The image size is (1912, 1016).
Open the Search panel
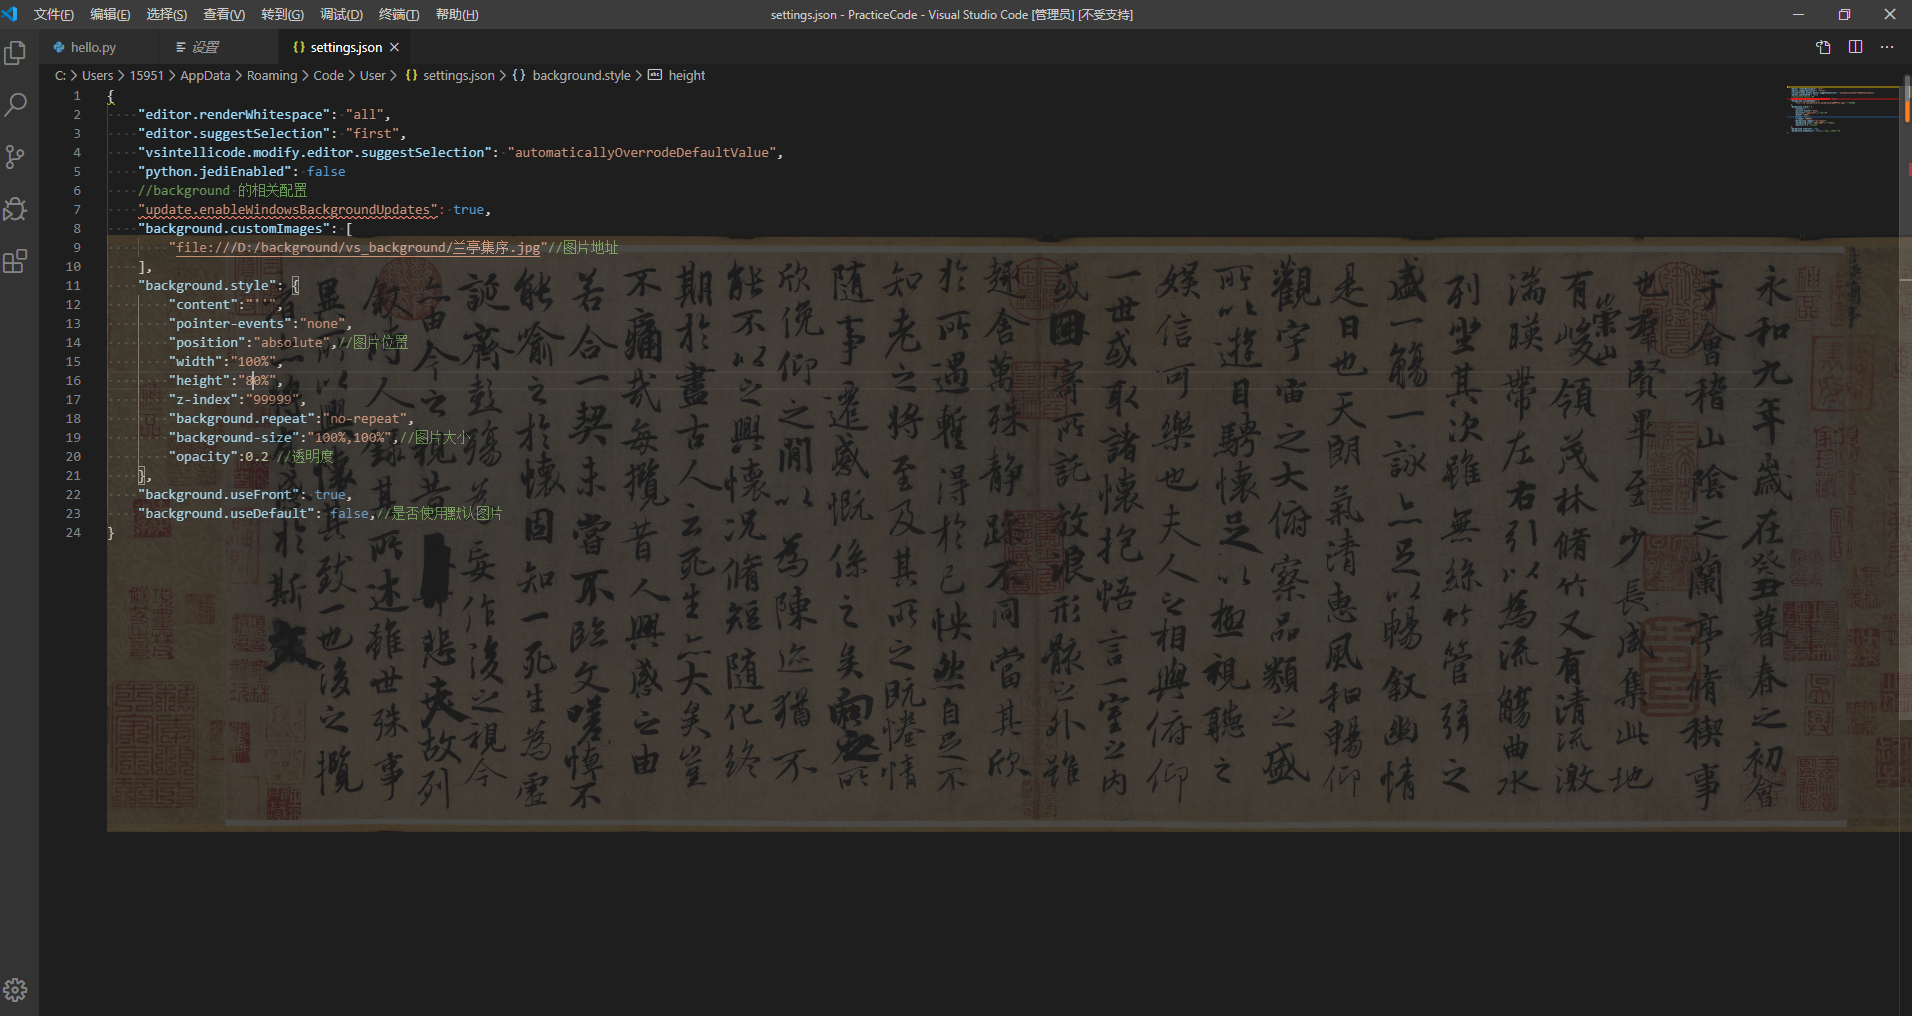tap(15, 104)
